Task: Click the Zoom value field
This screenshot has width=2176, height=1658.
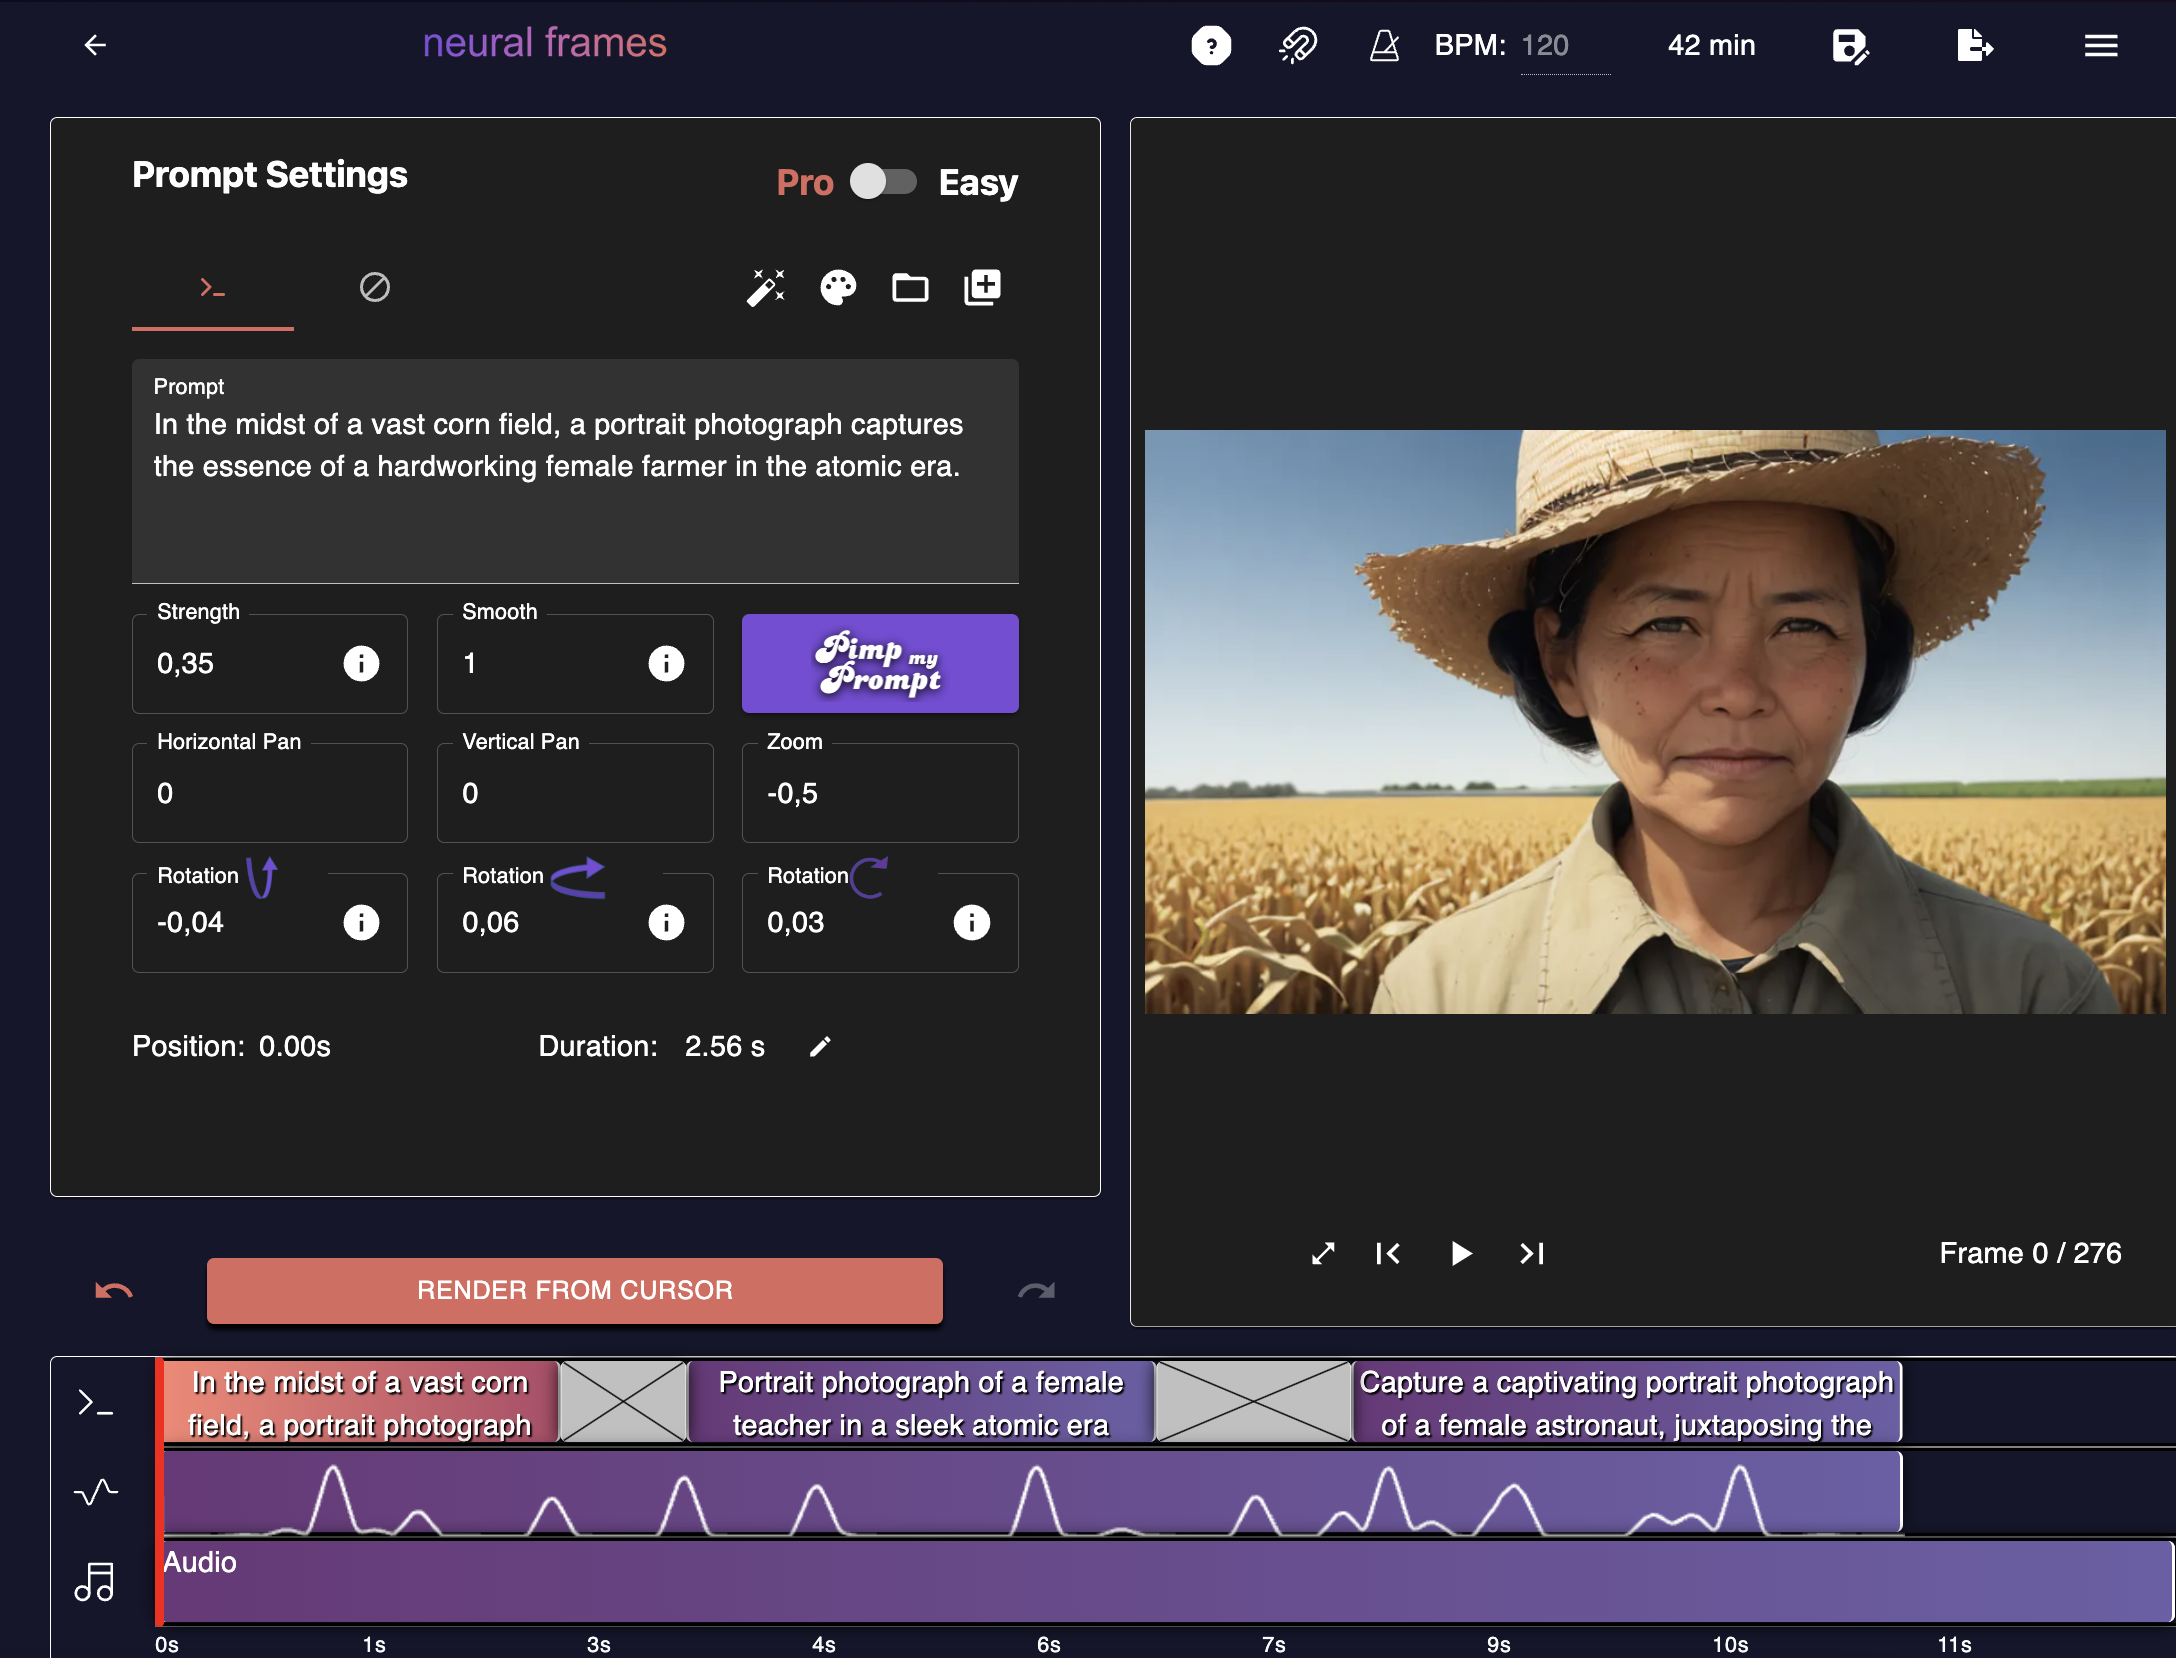Action: pos(878,794)
